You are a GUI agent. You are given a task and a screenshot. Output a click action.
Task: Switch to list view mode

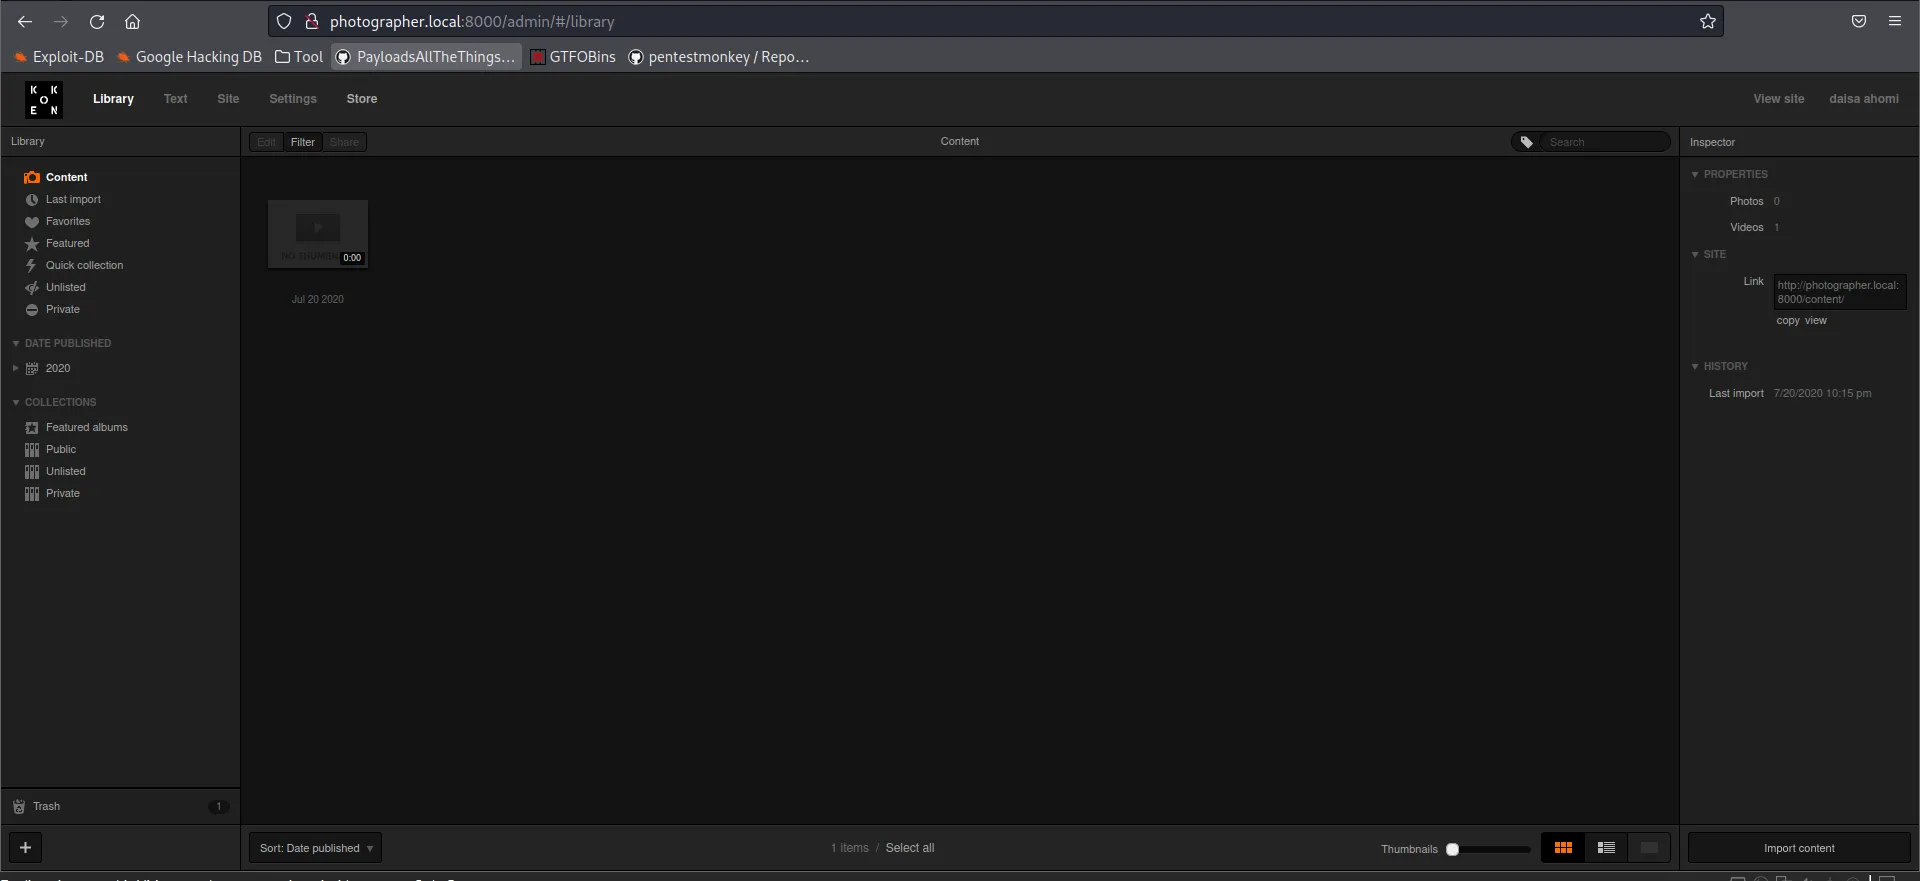1606,848
